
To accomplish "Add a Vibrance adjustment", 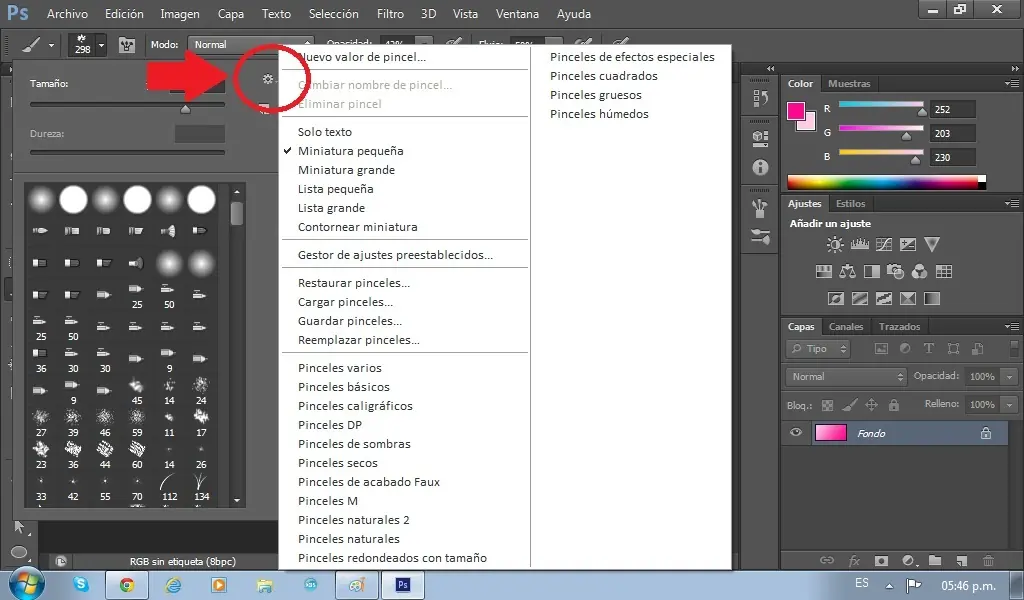I will 932,245.
